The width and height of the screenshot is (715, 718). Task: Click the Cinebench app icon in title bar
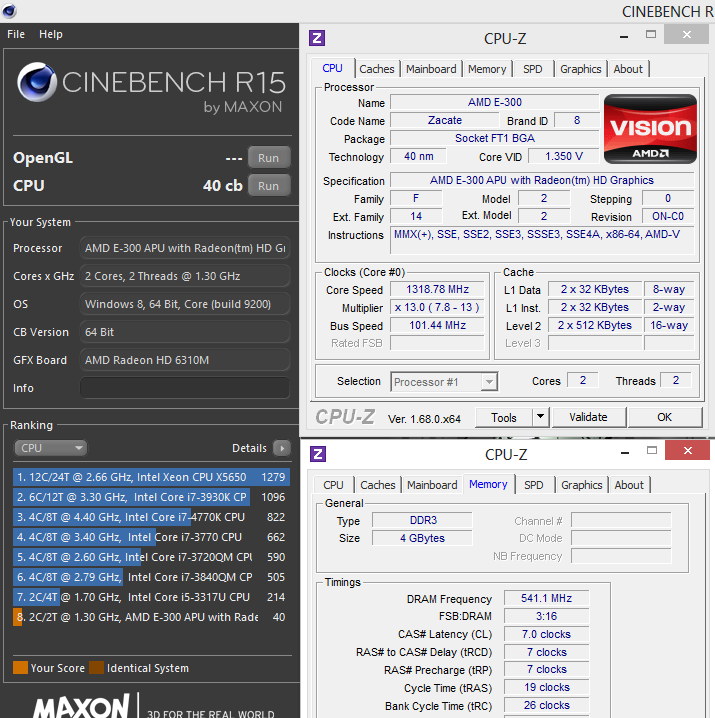click(9, 10)
